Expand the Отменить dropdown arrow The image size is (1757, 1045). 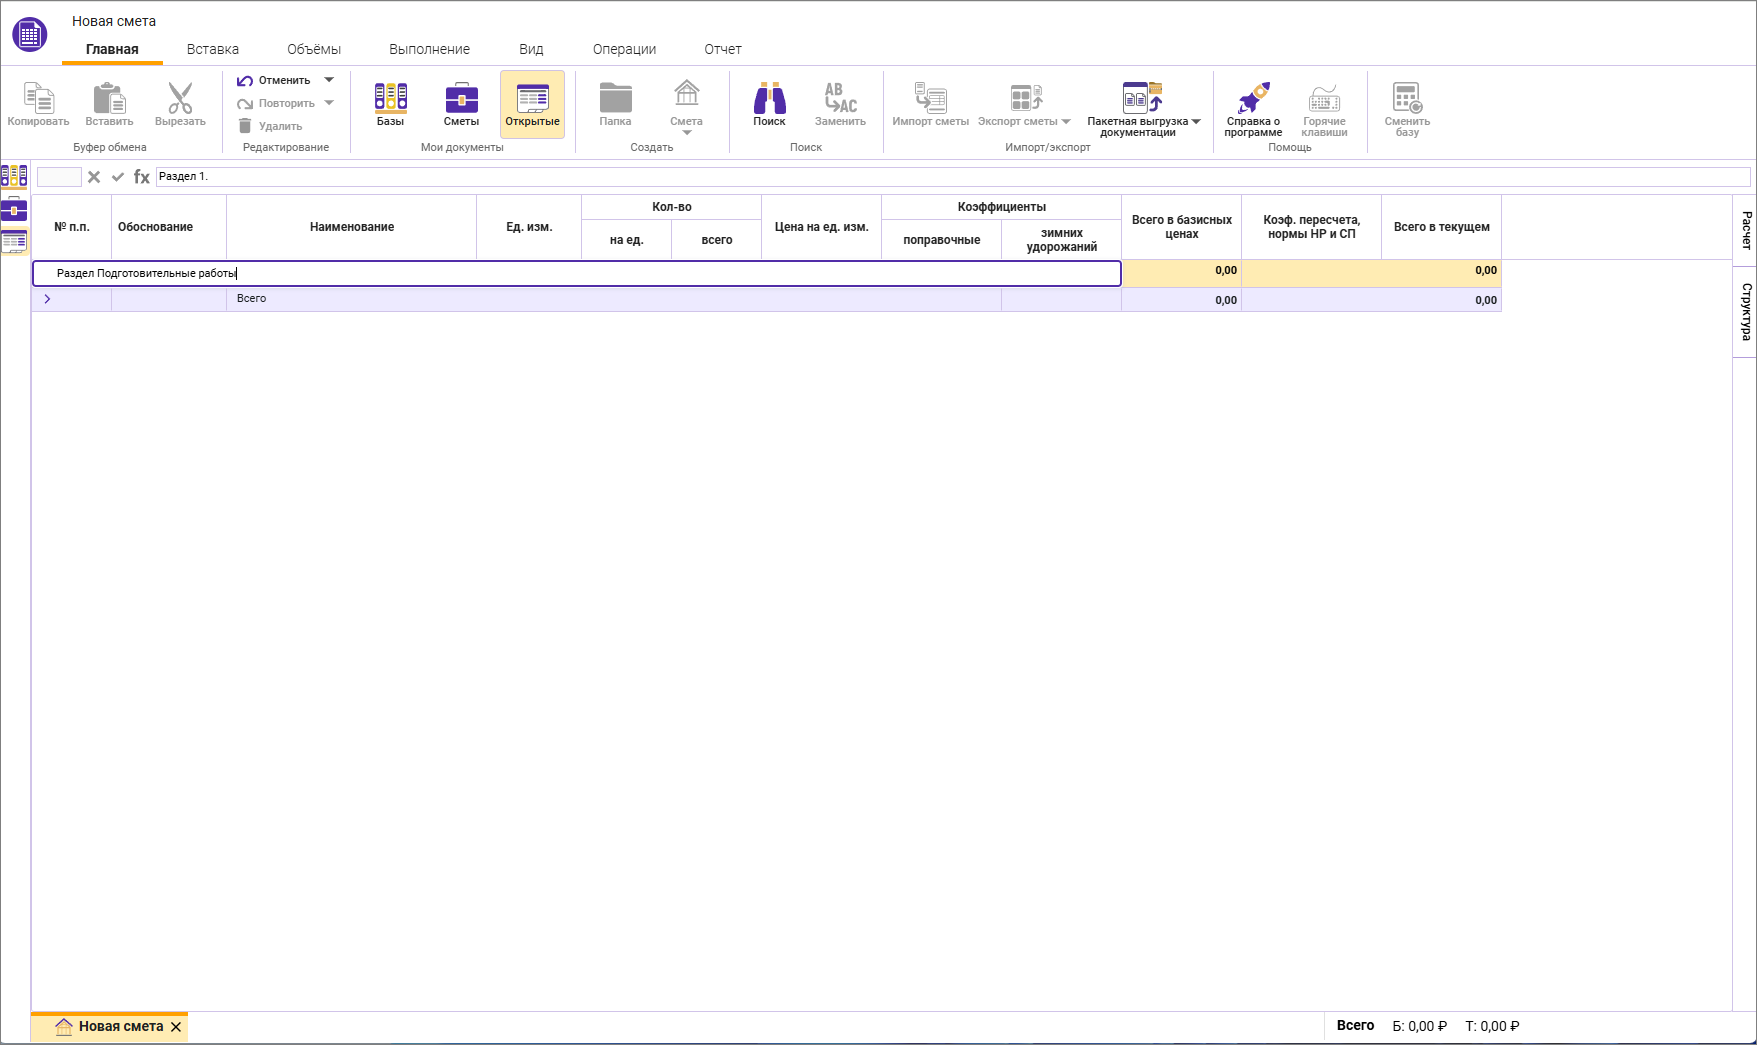[x=329, y=80]
